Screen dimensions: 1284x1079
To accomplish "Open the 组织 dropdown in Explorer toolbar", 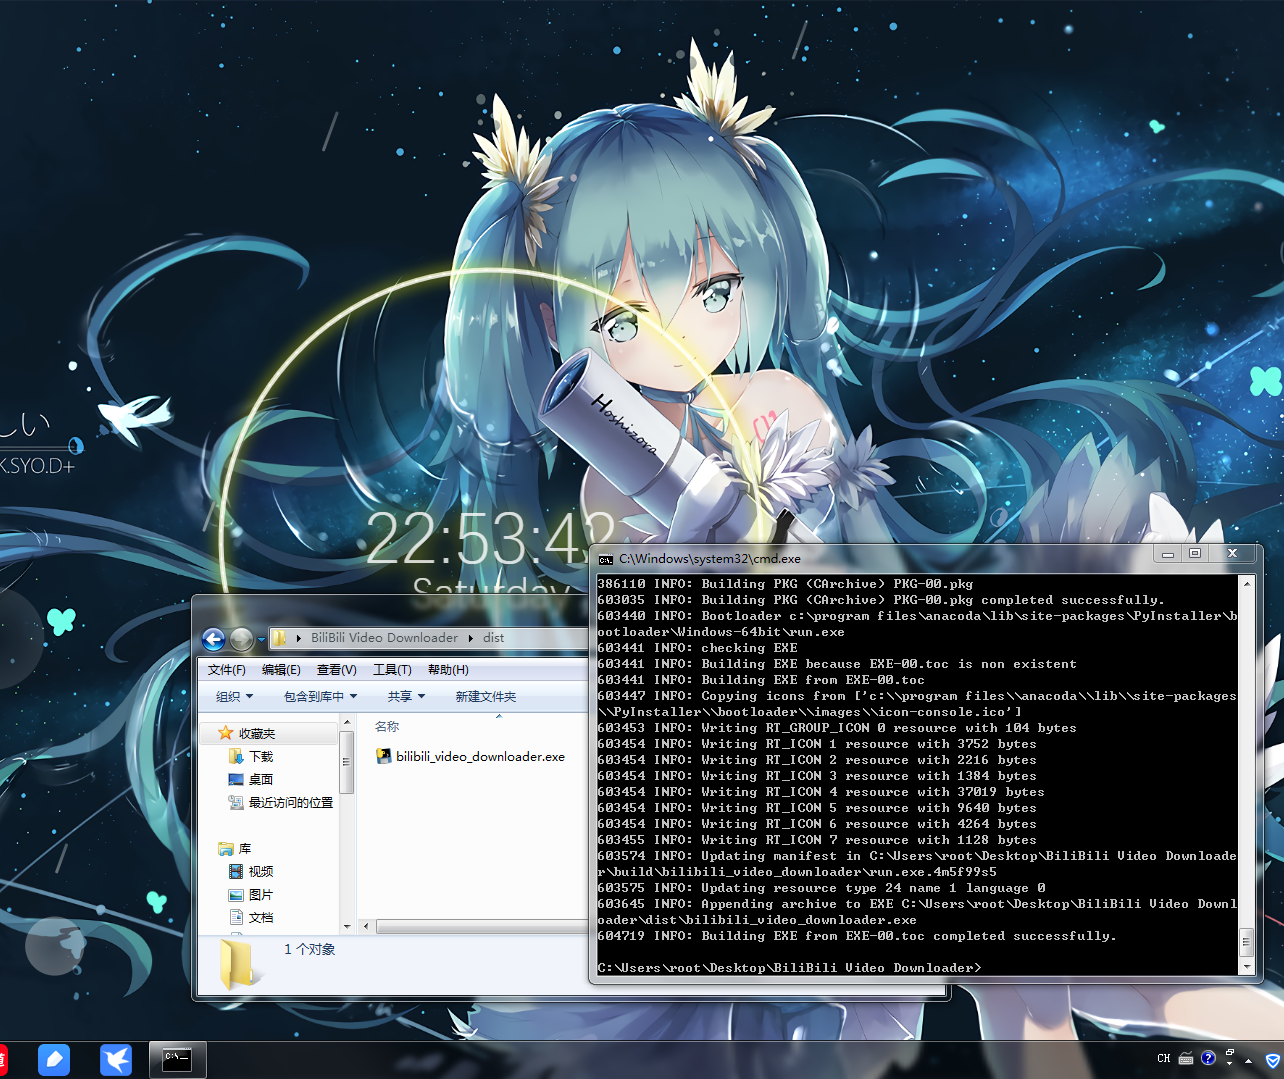I will (x=235, y=697).
